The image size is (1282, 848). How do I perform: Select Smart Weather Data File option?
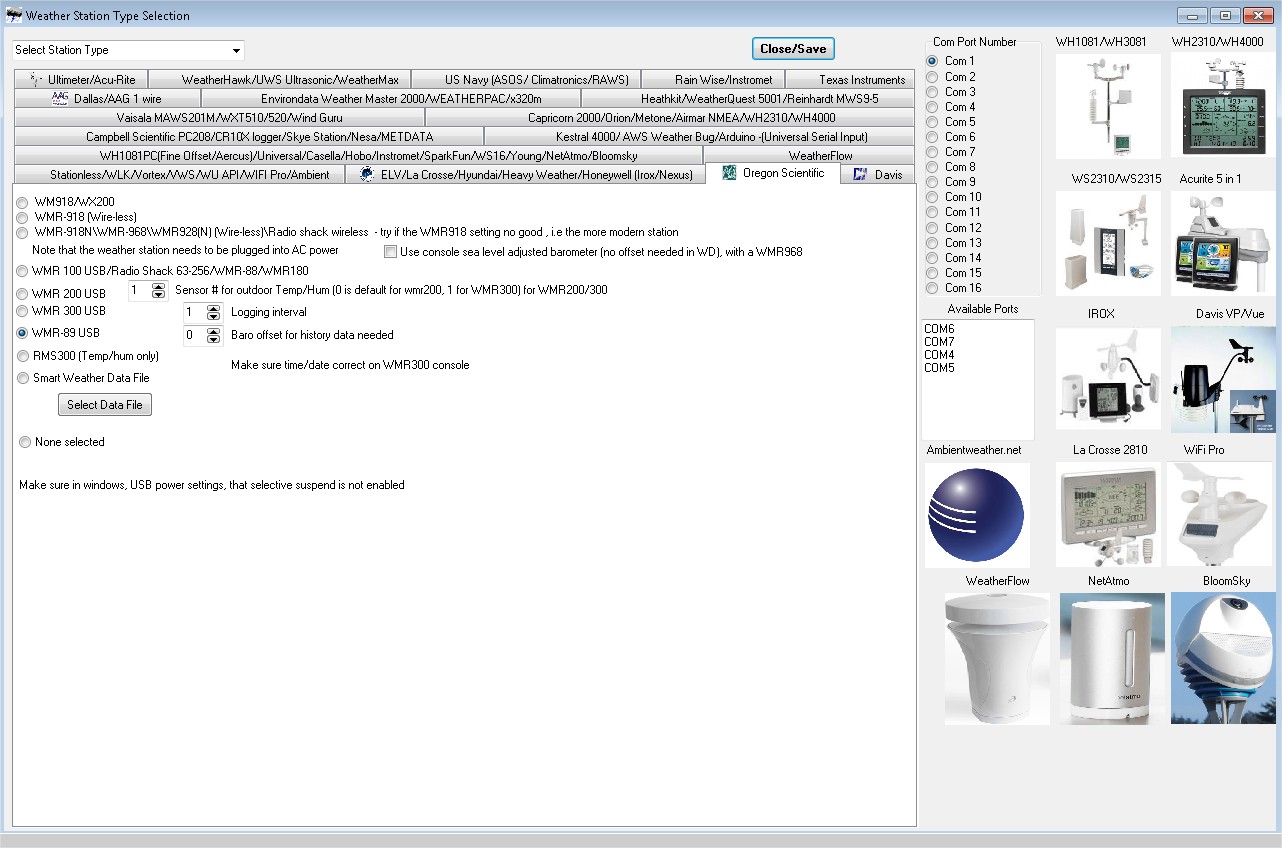click(x=23, y=378)
